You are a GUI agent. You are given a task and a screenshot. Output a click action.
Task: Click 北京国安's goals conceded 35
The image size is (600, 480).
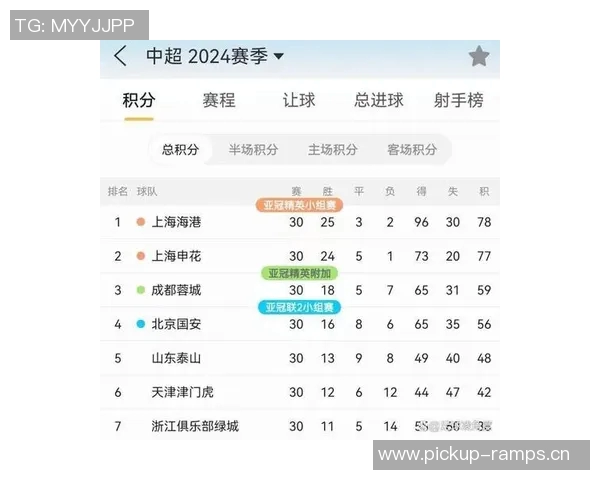point(453,324)
